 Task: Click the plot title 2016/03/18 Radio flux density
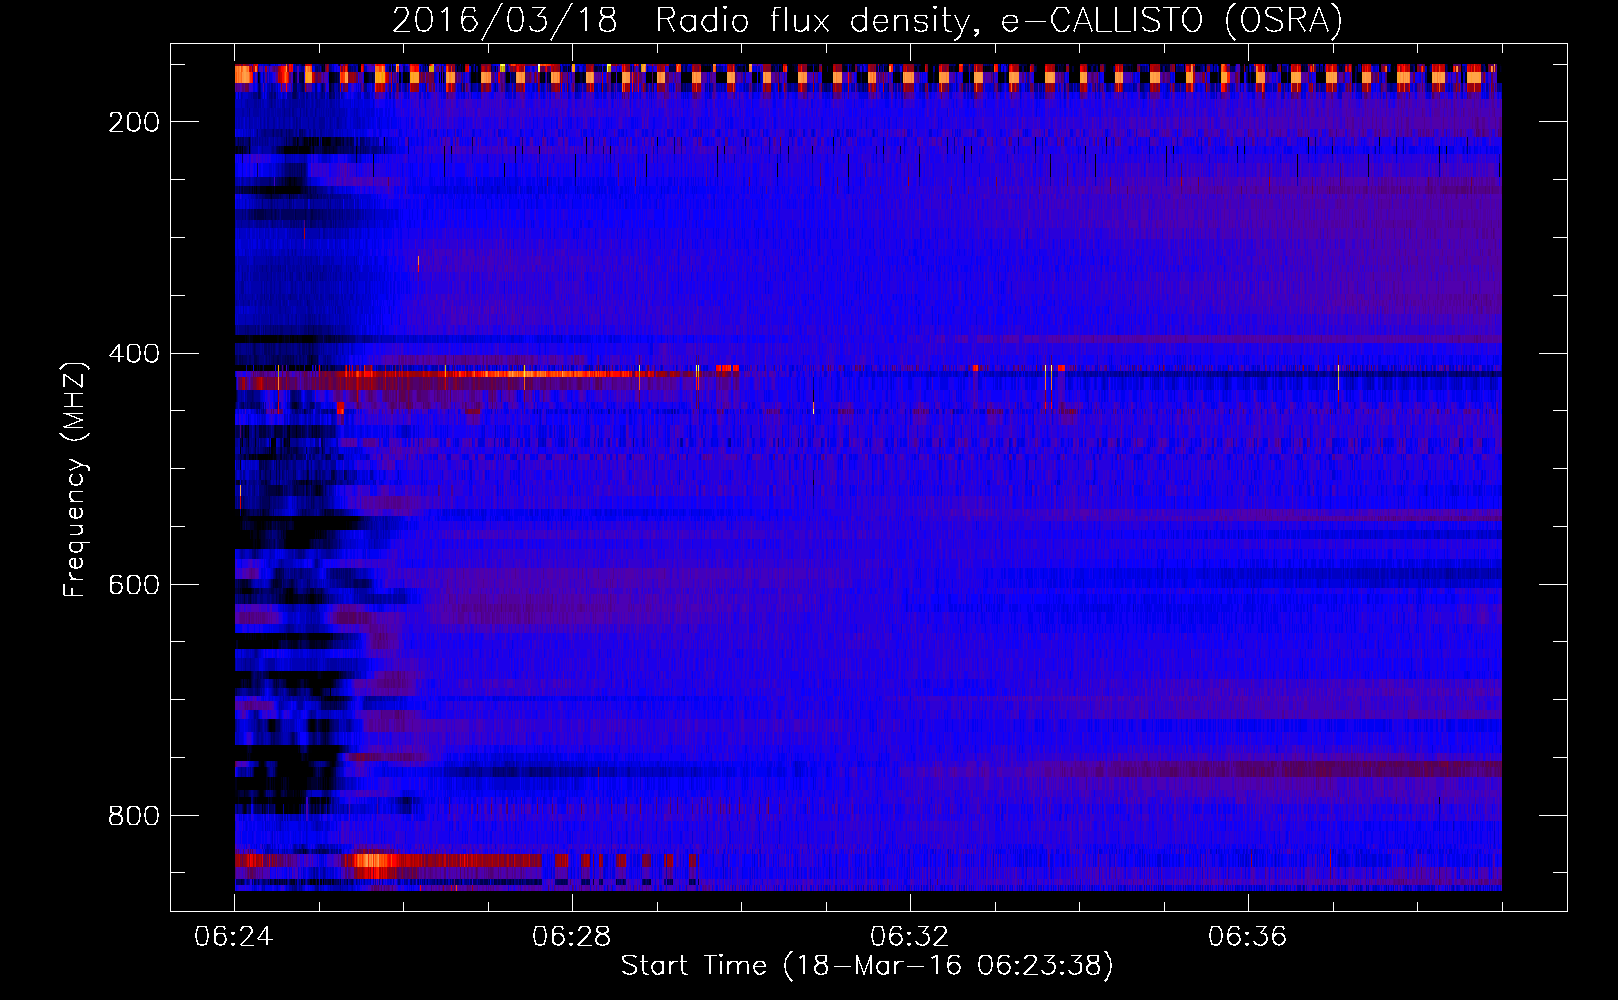click(x=867, y=21)
